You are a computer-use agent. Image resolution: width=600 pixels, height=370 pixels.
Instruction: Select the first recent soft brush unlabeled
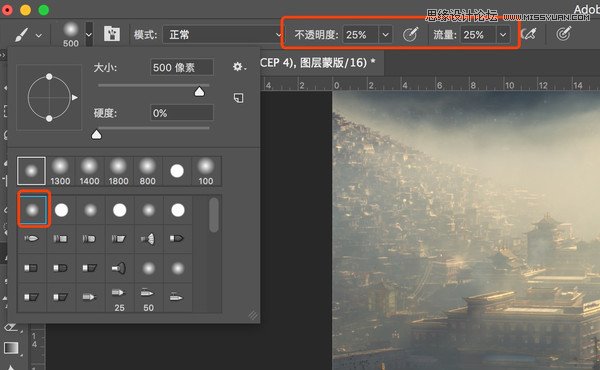[31, 171]
